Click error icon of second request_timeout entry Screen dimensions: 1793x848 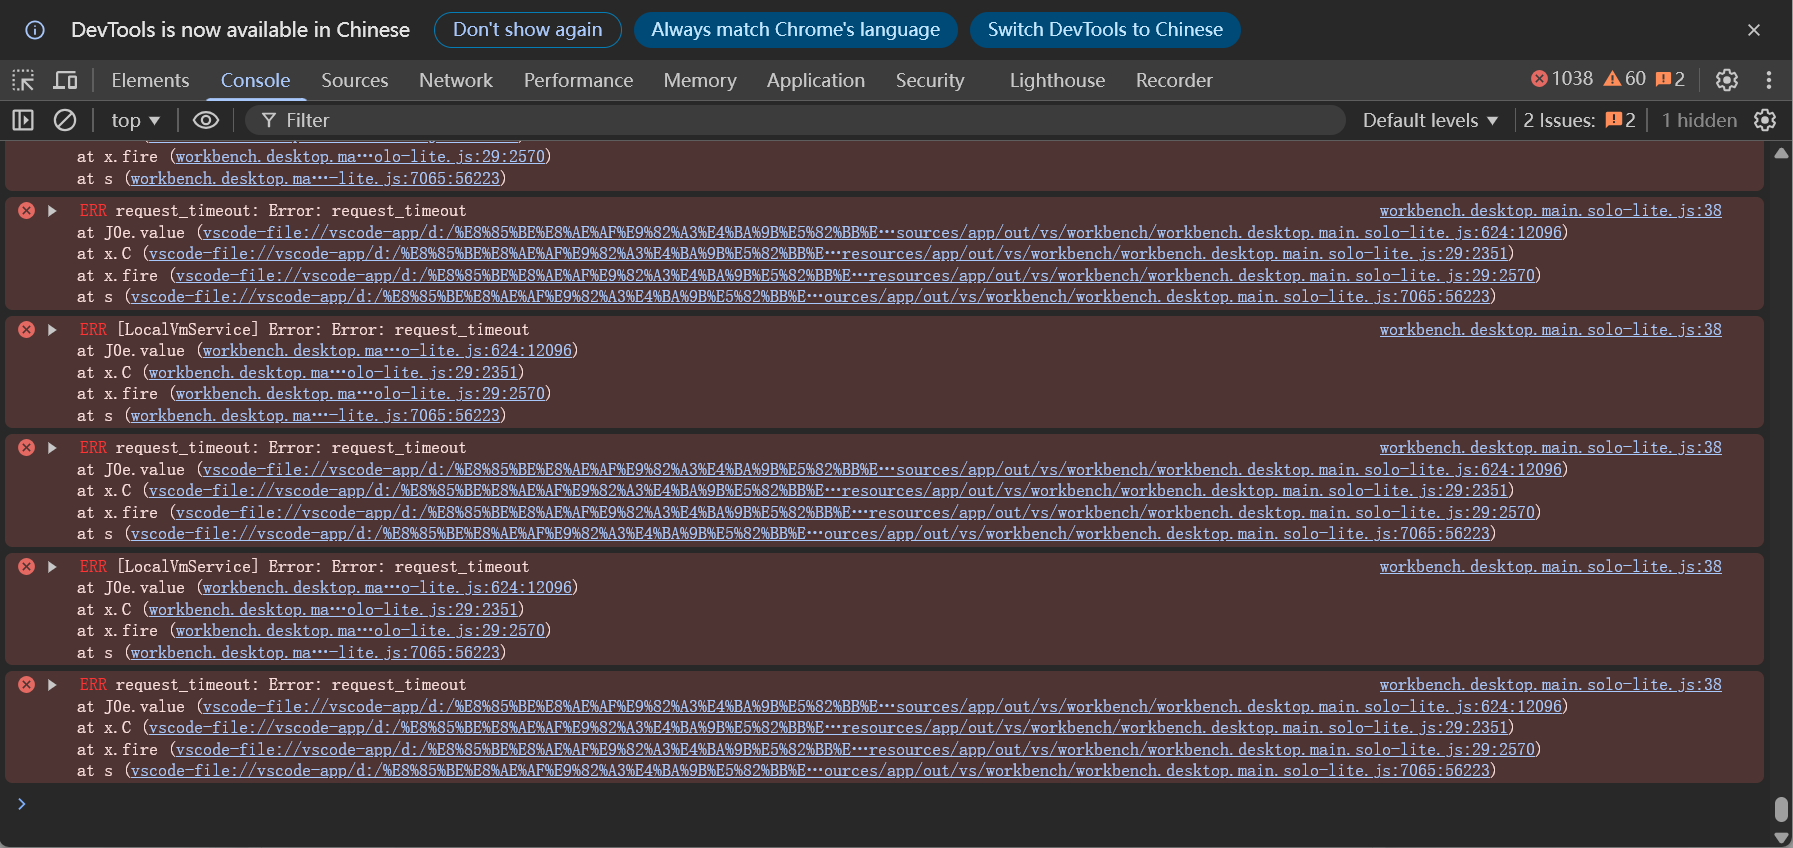(x=27, y=448)
